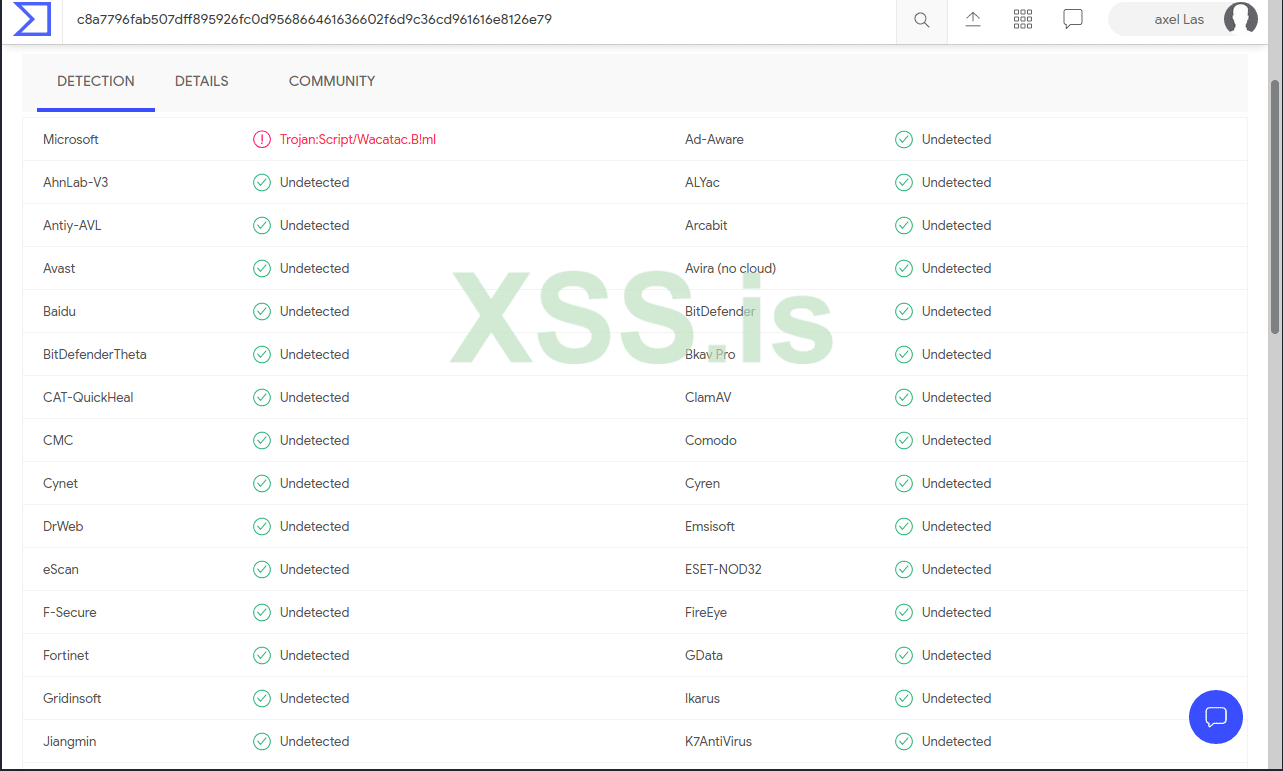
Task: Select the Arcabit vendor name
Action: click(x=706, y=226)
